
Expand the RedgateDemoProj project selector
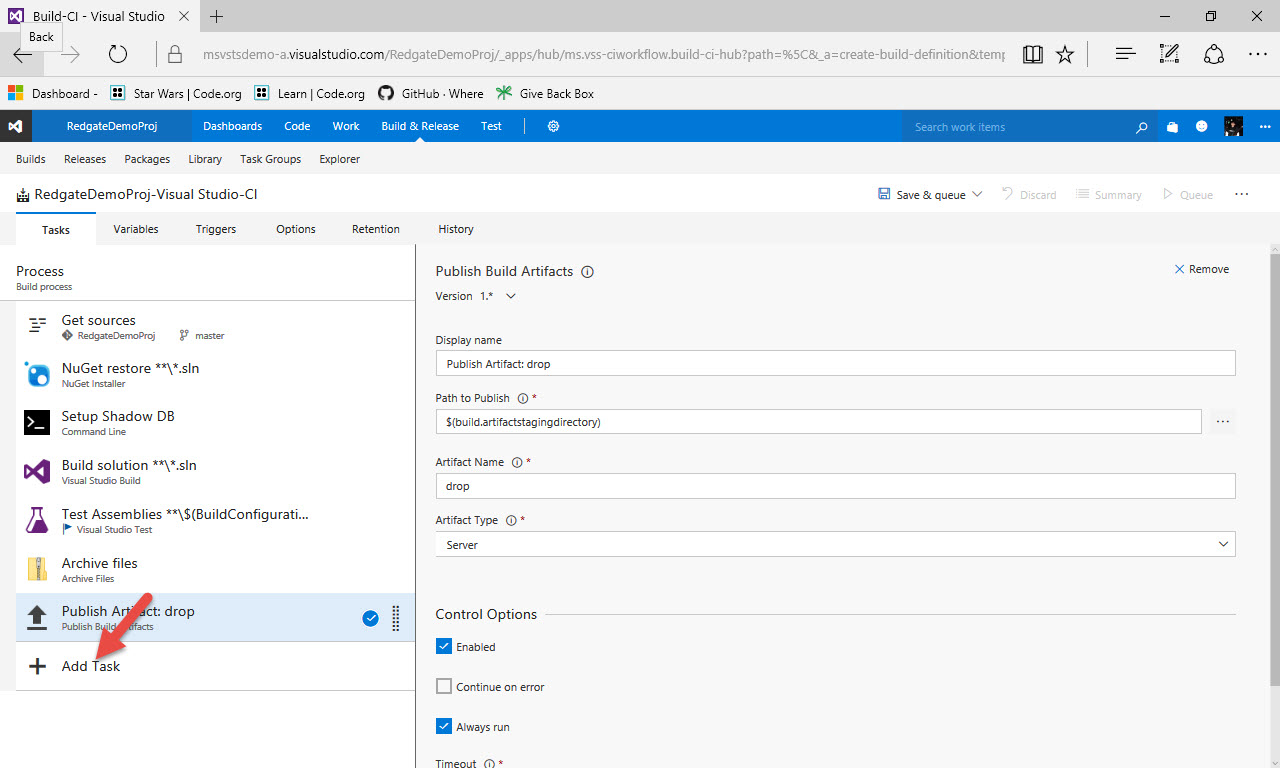point(111,126)
